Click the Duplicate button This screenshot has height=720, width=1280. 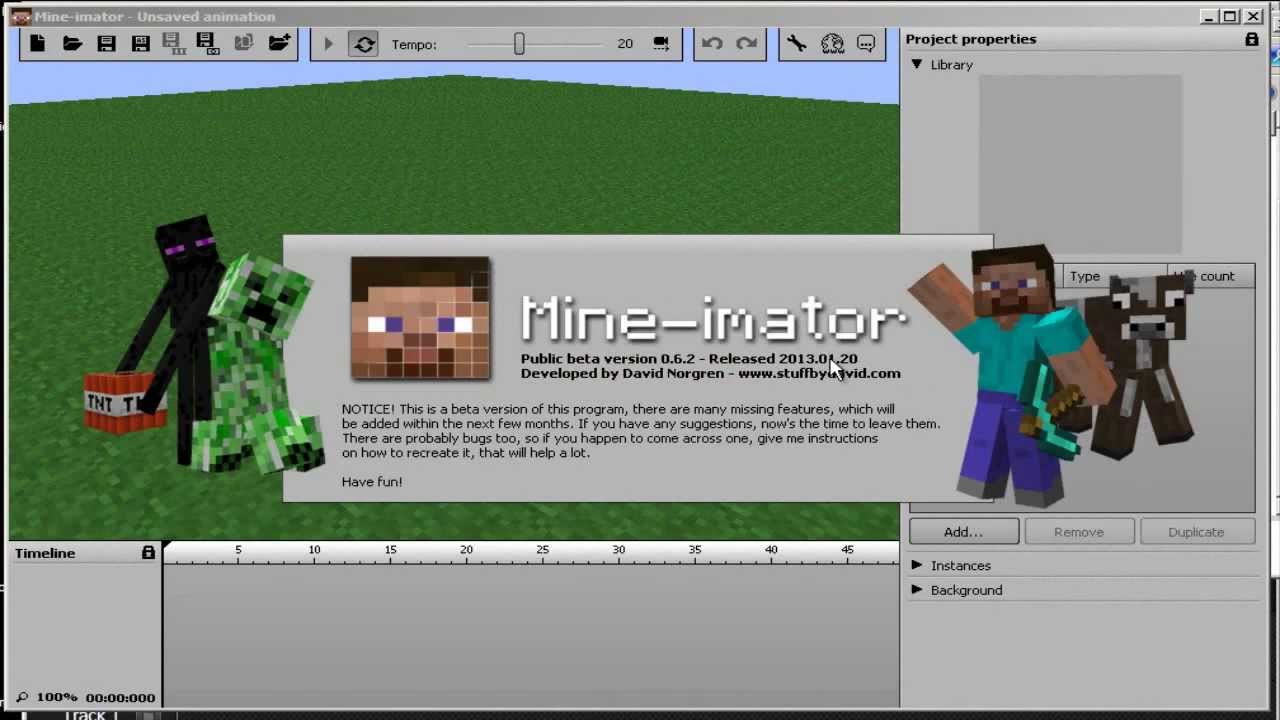coord(1196,532)
